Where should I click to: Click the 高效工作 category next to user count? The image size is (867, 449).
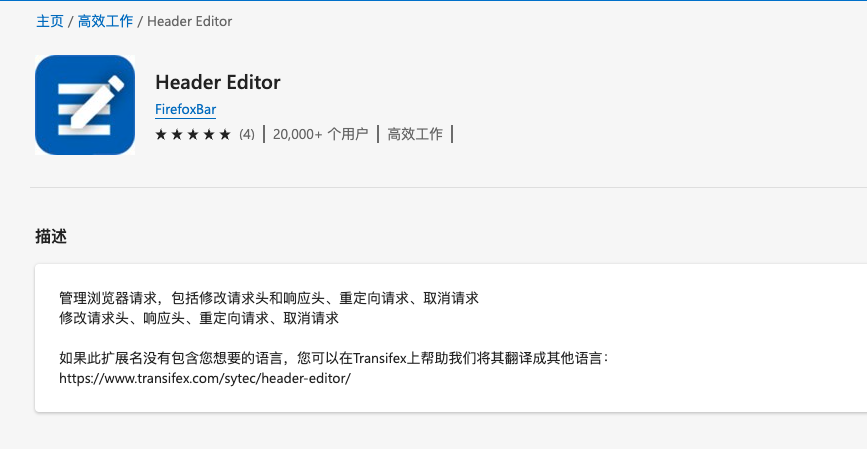(415, 134)
